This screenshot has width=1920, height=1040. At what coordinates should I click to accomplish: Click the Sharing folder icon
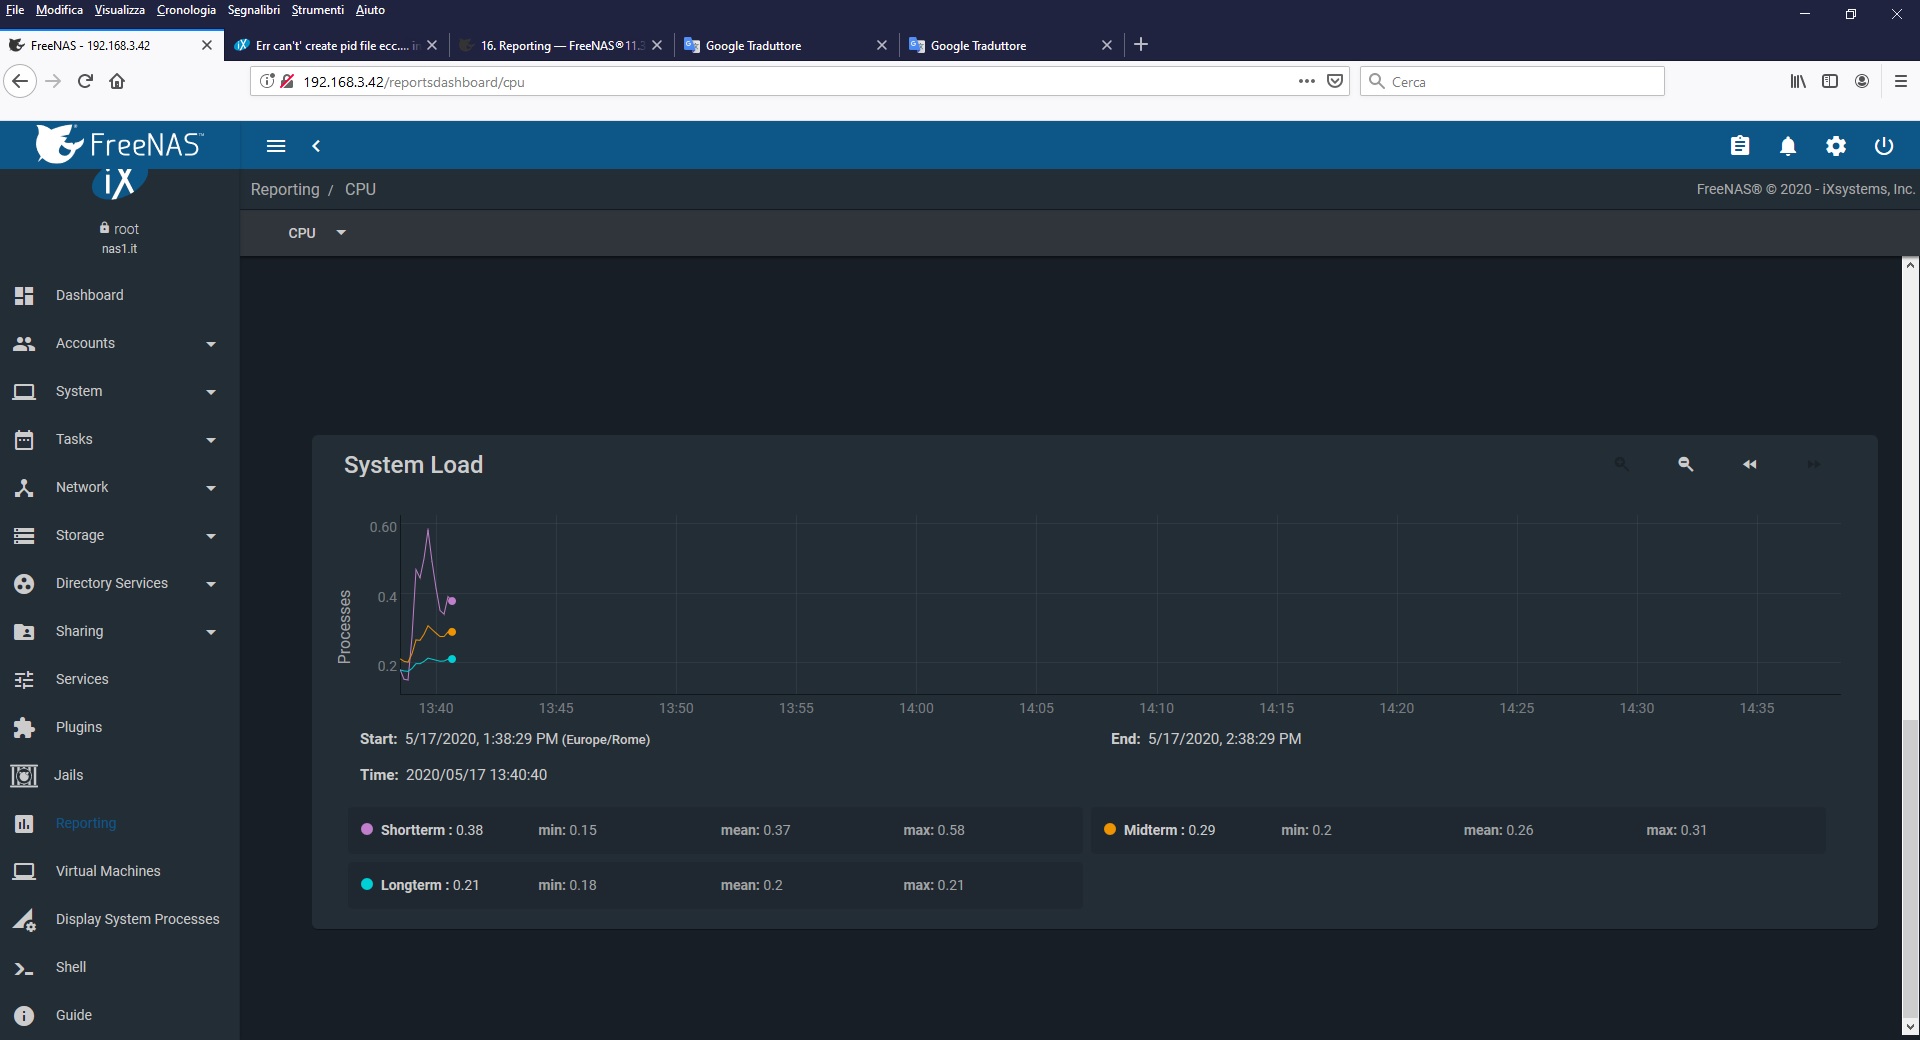(24, 631)
